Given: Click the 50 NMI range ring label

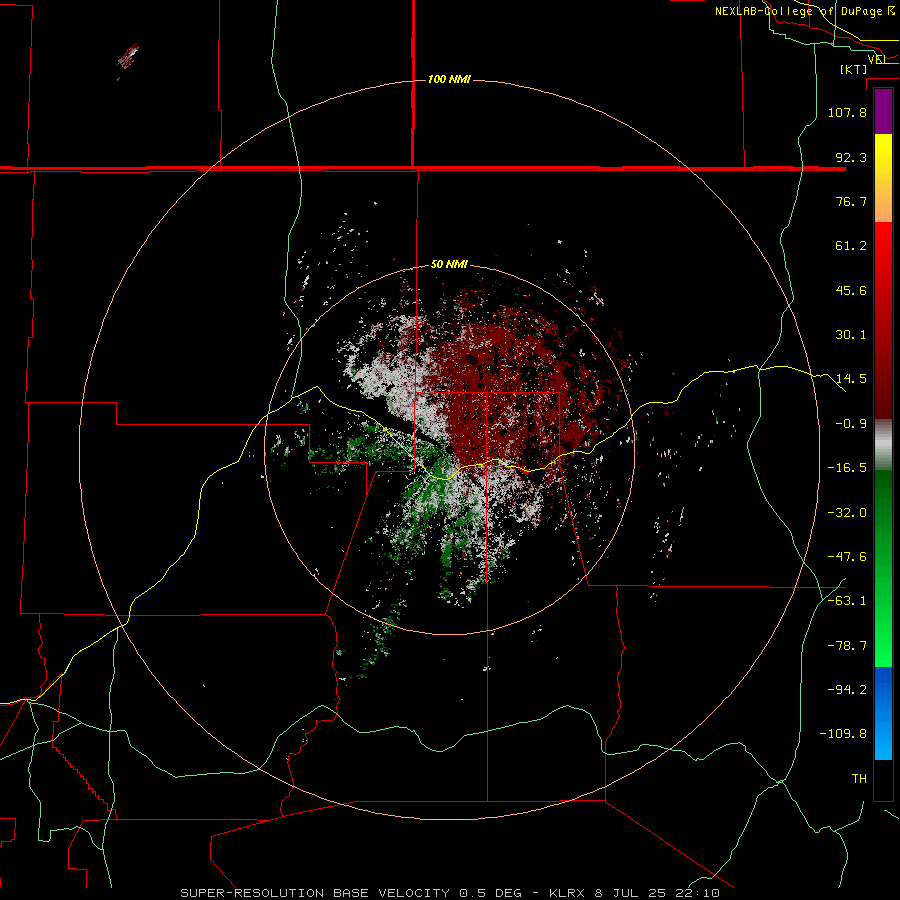Looking at the screenshot, I should pyautogui.click(x=449, y=264).
